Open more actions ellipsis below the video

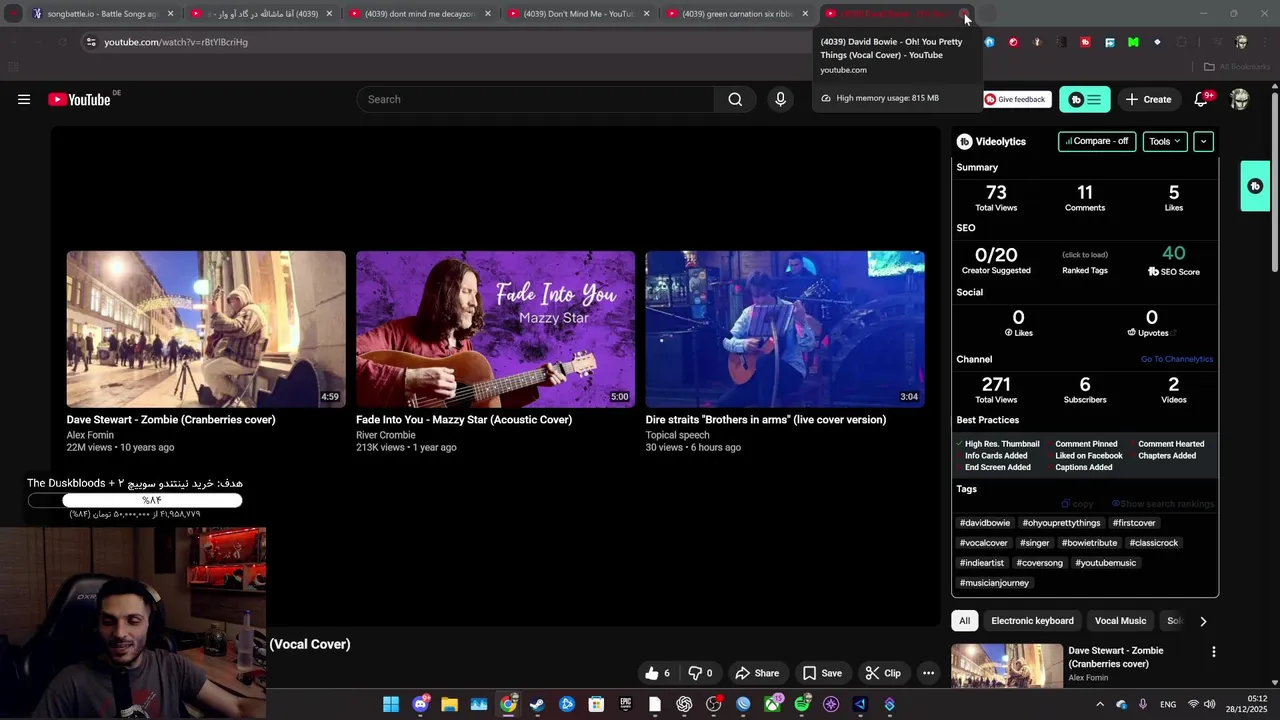point(928,673)
